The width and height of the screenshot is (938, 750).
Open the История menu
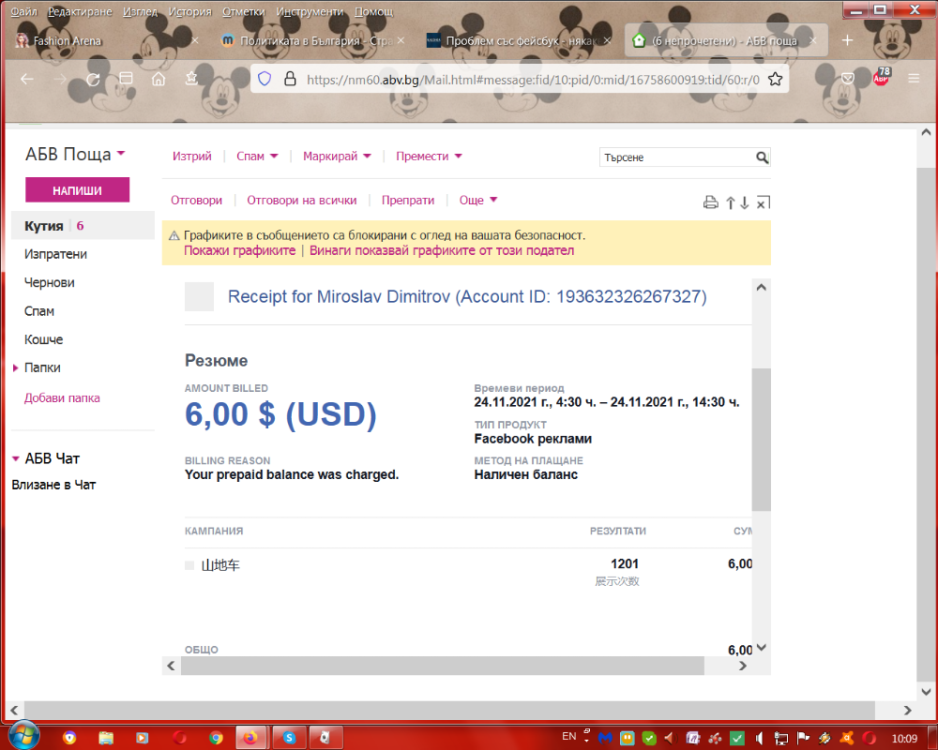[190, 11]
